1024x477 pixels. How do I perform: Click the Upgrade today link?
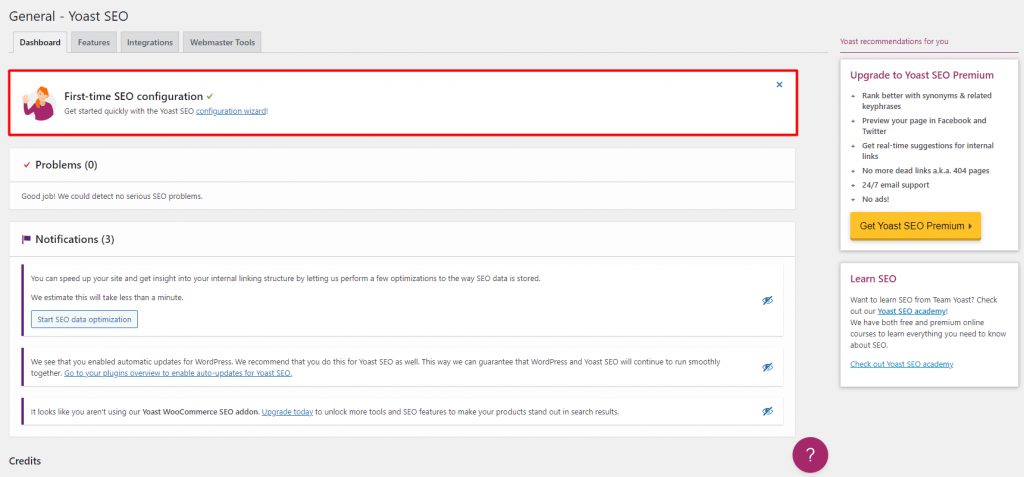click(287, 412)
